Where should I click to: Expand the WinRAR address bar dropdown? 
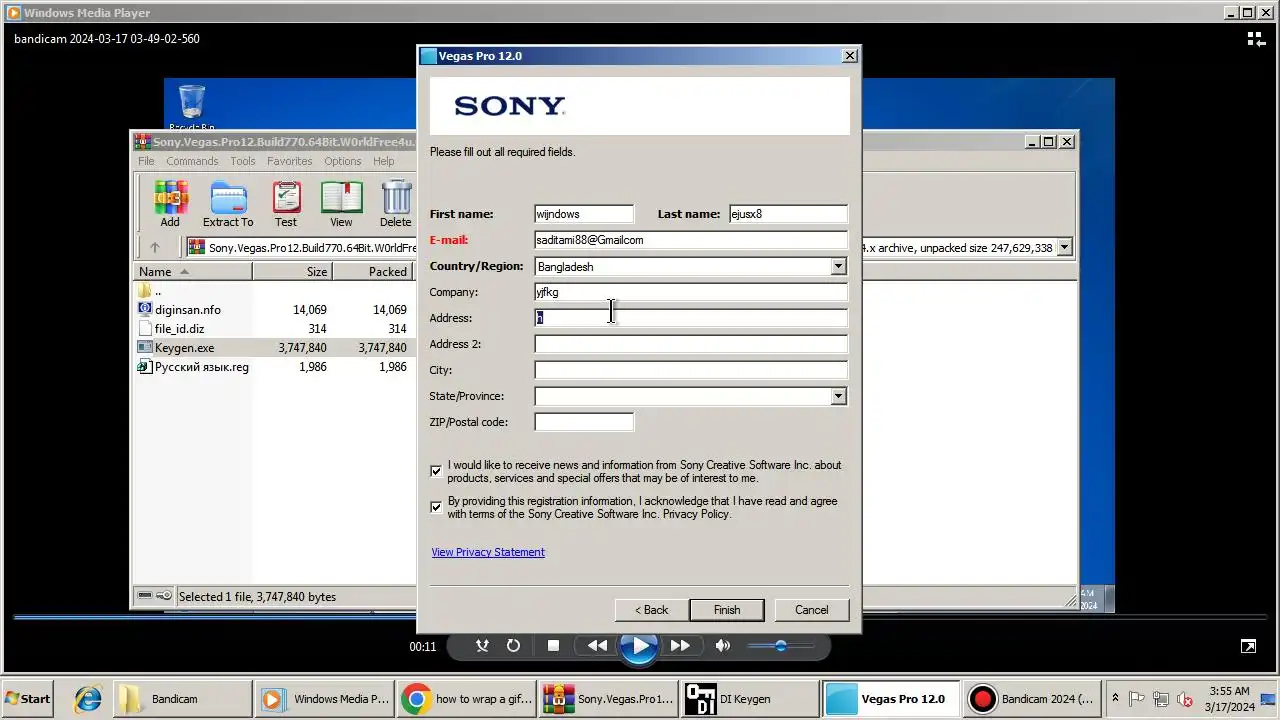[x=1064, y=247]
